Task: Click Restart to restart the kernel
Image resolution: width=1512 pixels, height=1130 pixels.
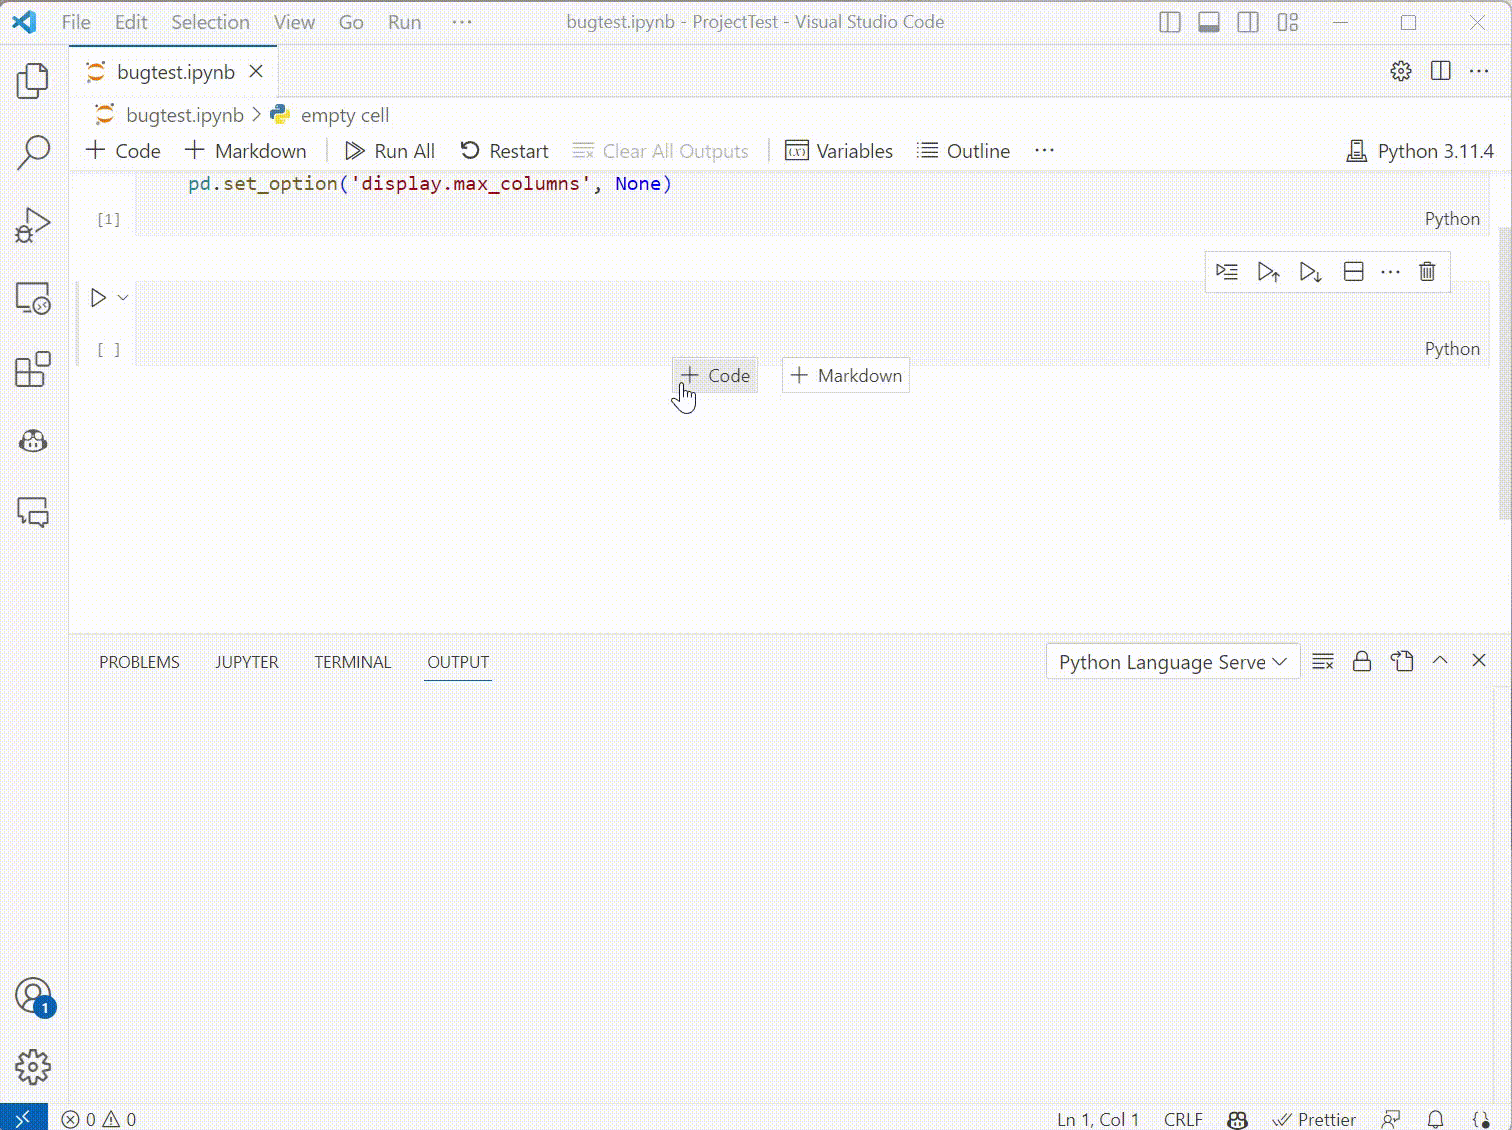Action: coord(504,150)
